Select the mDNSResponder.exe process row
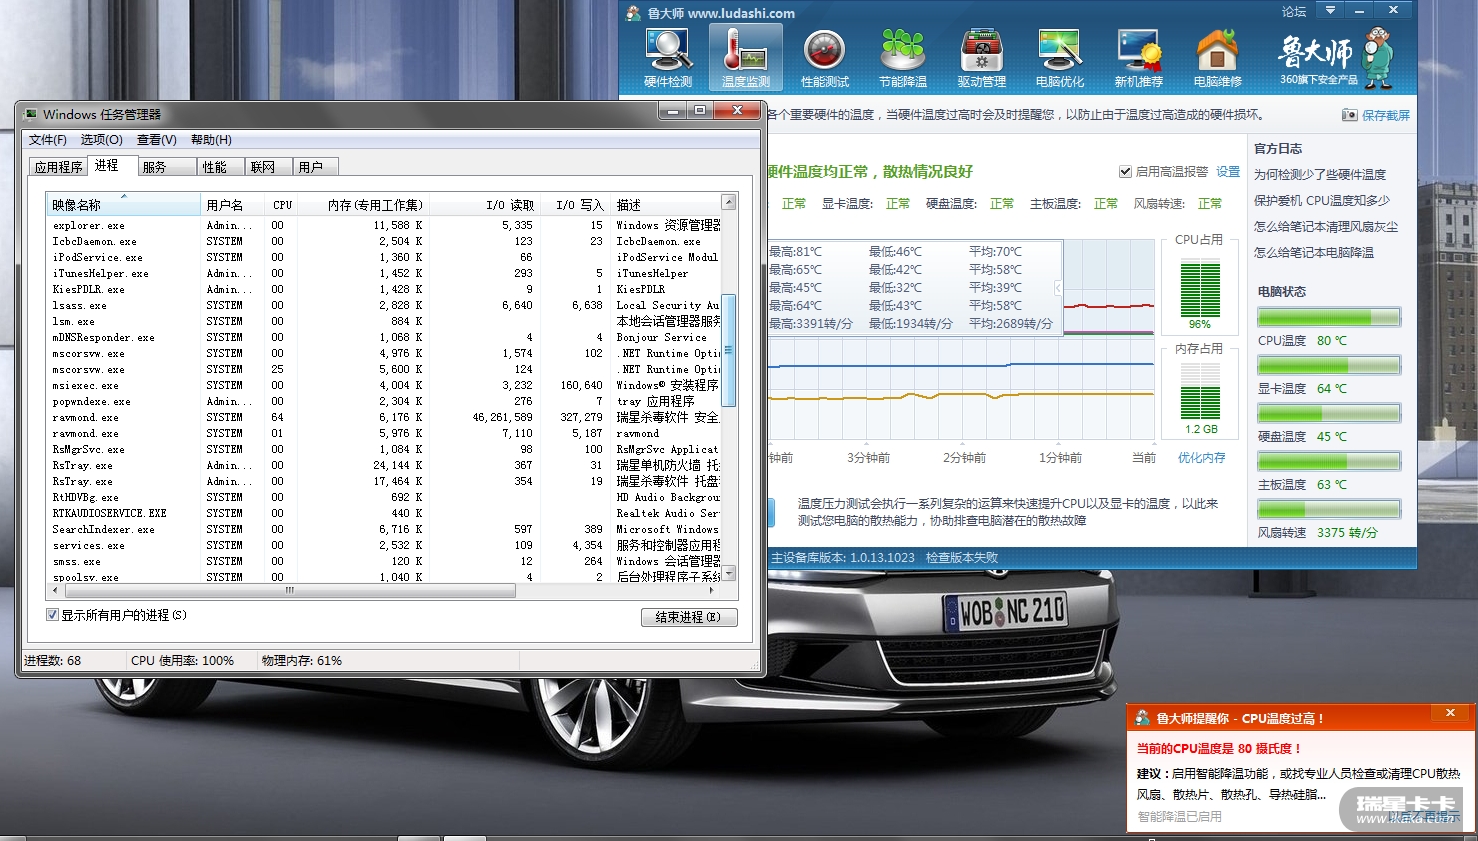1478x841 pixels. 384,337
